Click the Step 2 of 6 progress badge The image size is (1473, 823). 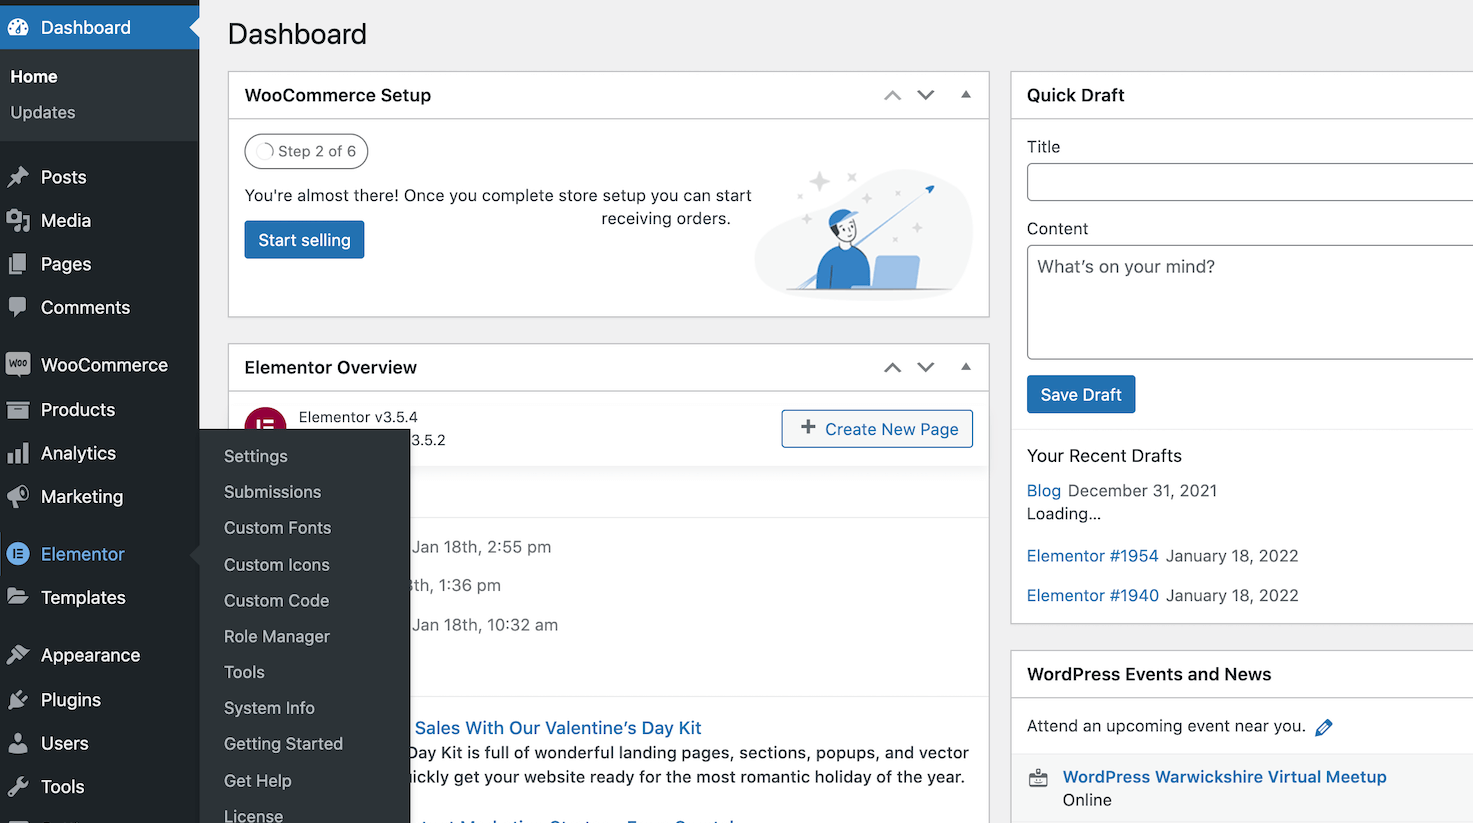pos(306,151)
